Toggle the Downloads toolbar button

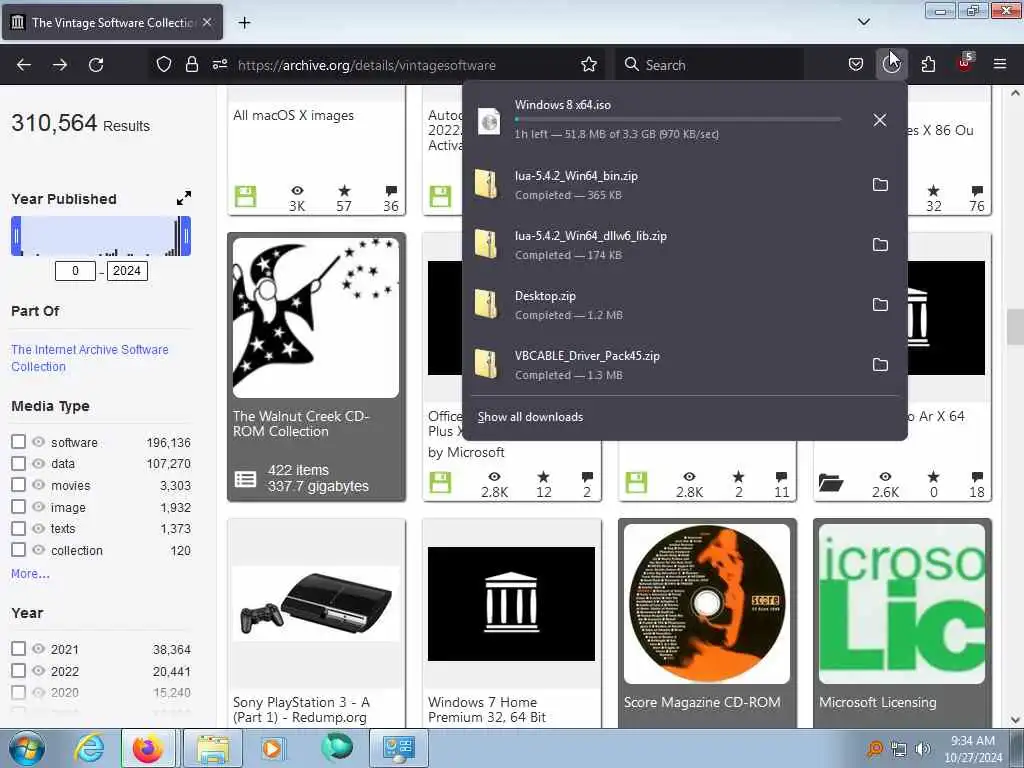coord(891,65)
